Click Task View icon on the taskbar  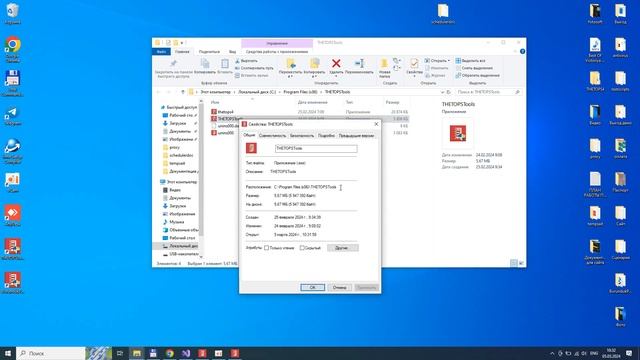coord(120,353)
